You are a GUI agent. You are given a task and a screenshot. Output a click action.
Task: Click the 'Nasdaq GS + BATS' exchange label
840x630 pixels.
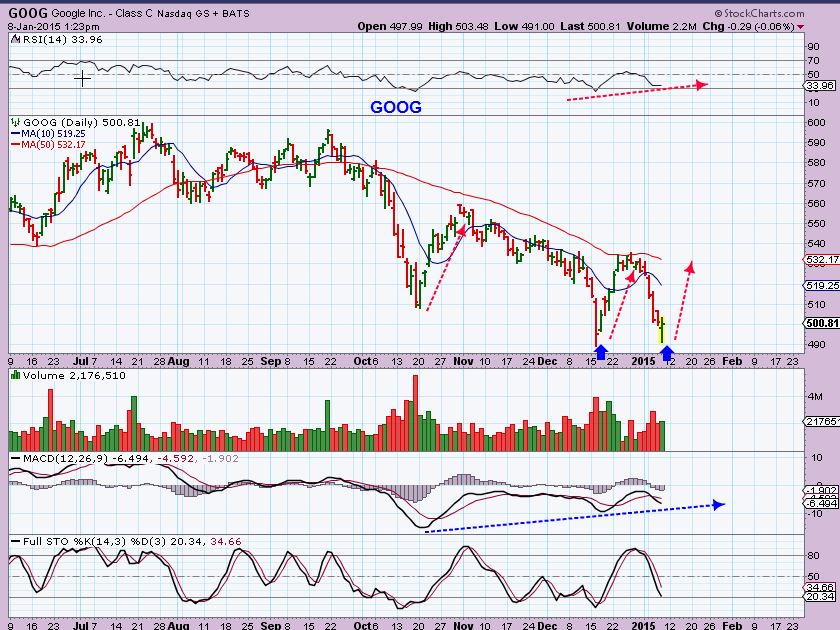point(204,13)
